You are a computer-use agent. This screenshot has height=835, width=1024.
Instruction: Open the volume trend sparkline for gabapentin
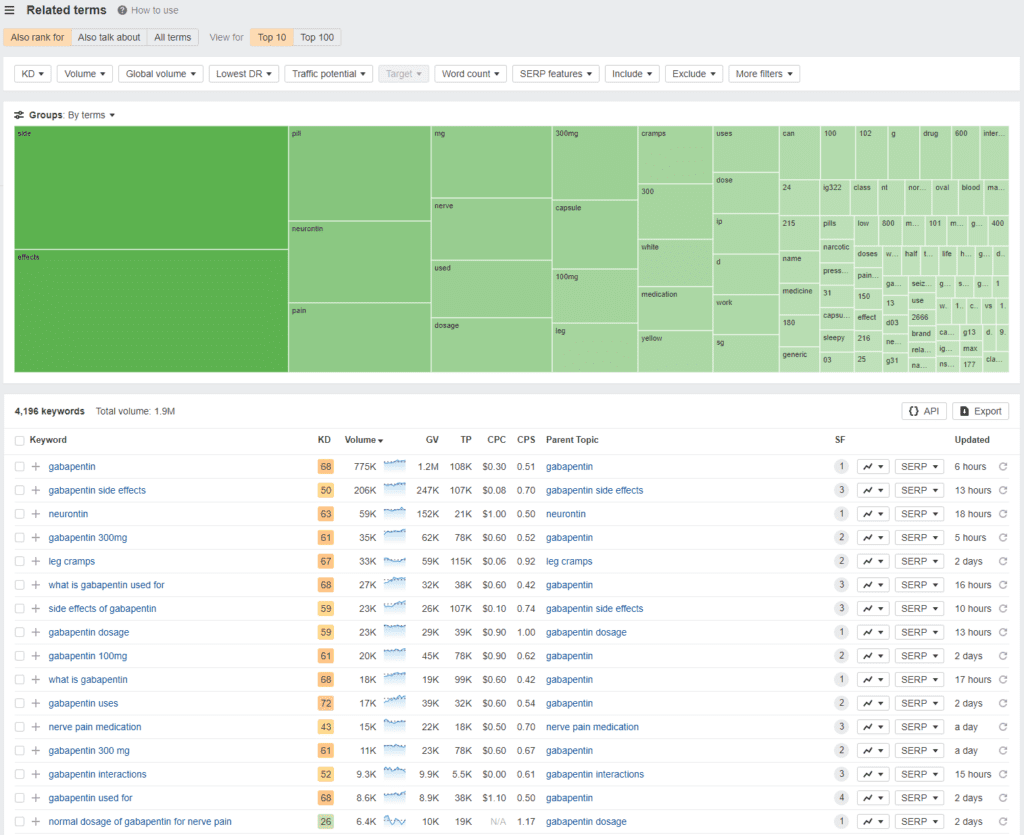(x=394, y=466)
